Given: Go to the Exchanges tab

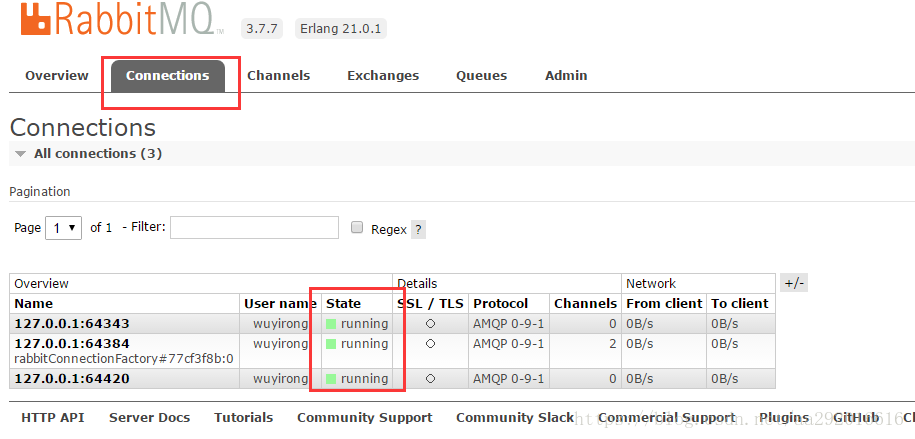Looking at the screenshot, I should [x=383, y=76].
